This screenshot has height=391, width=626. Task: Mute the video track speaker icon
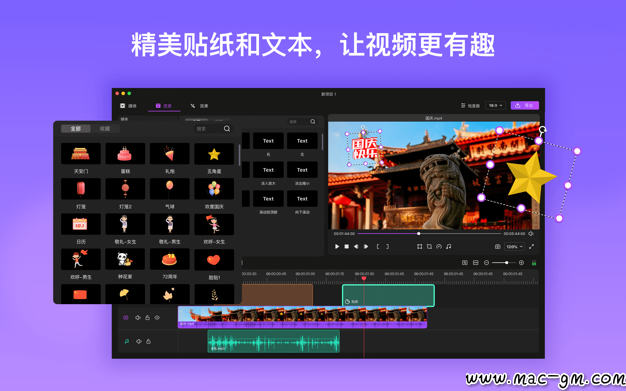138,318
